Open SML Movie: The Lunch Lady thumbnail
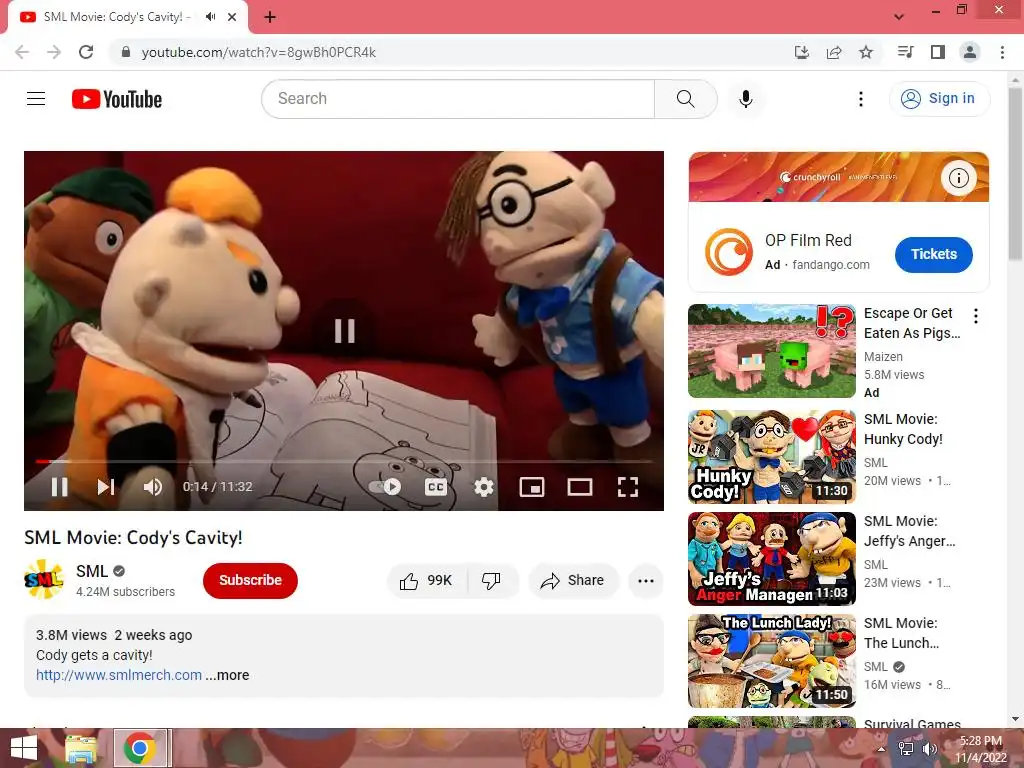 tap(771, 661)
